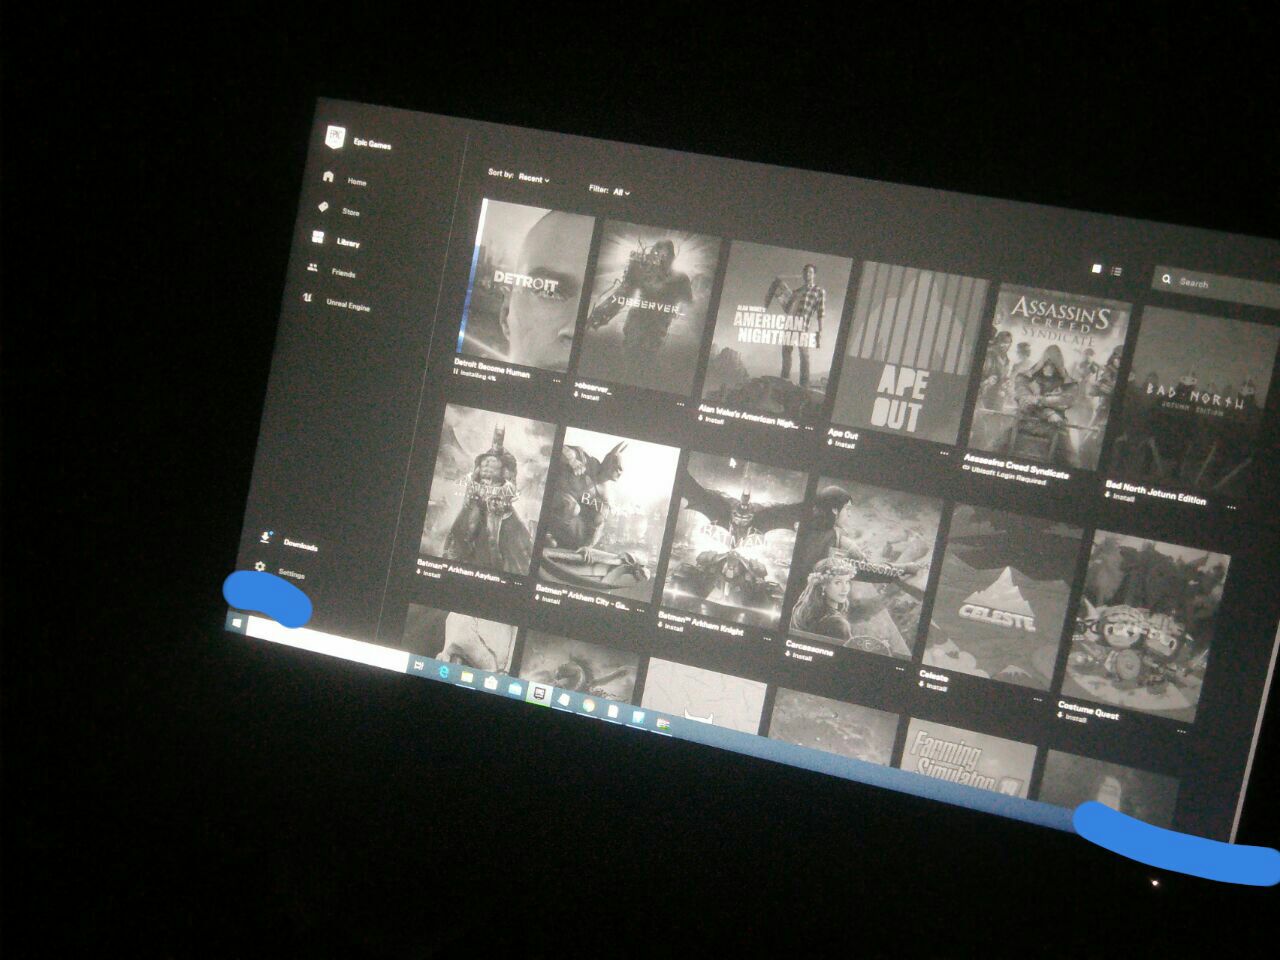Open the Observer game cover
The image size is (1280, 960).
[x=648, y=305]
